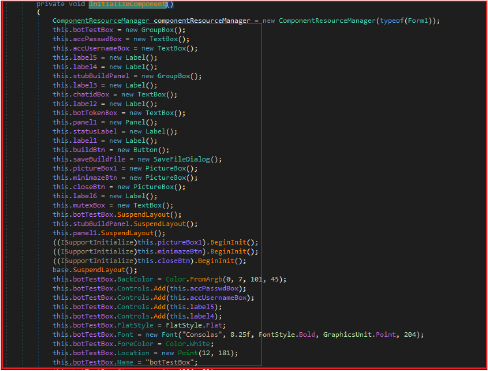Select the 'this.label4 = new Label();' line
This screenshot has height=371, width=488.
(105, 67)
